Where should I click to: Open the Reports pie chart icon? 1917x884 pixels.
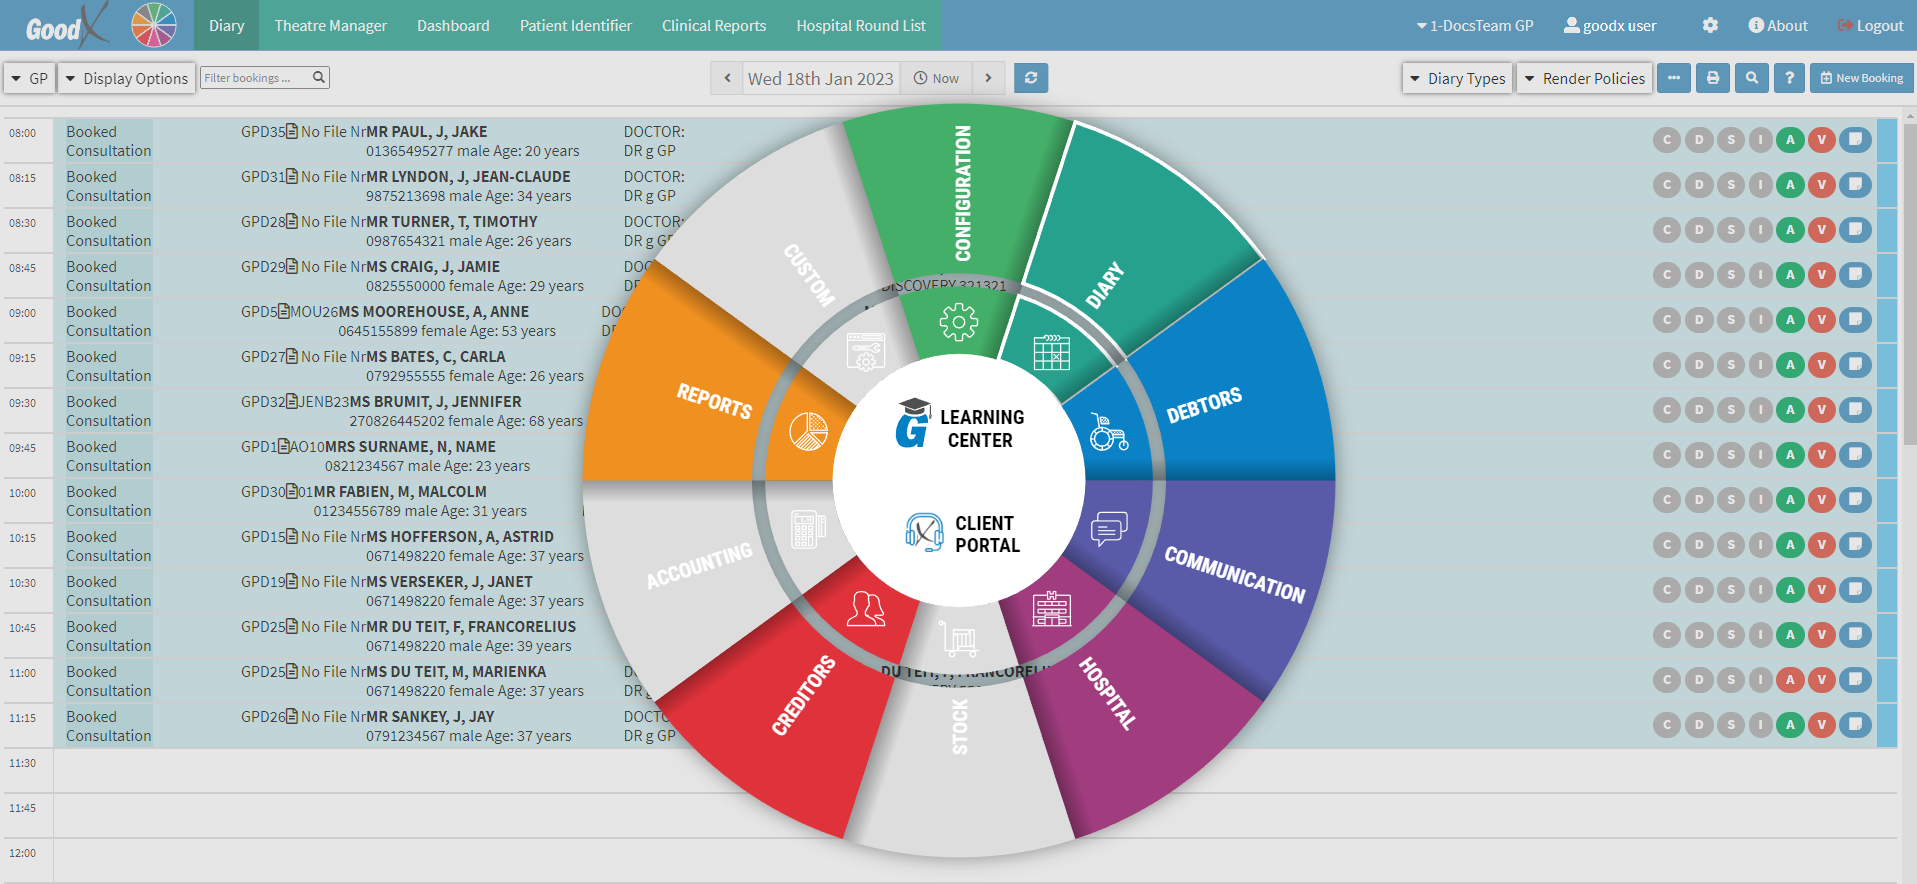pos(808,432)
